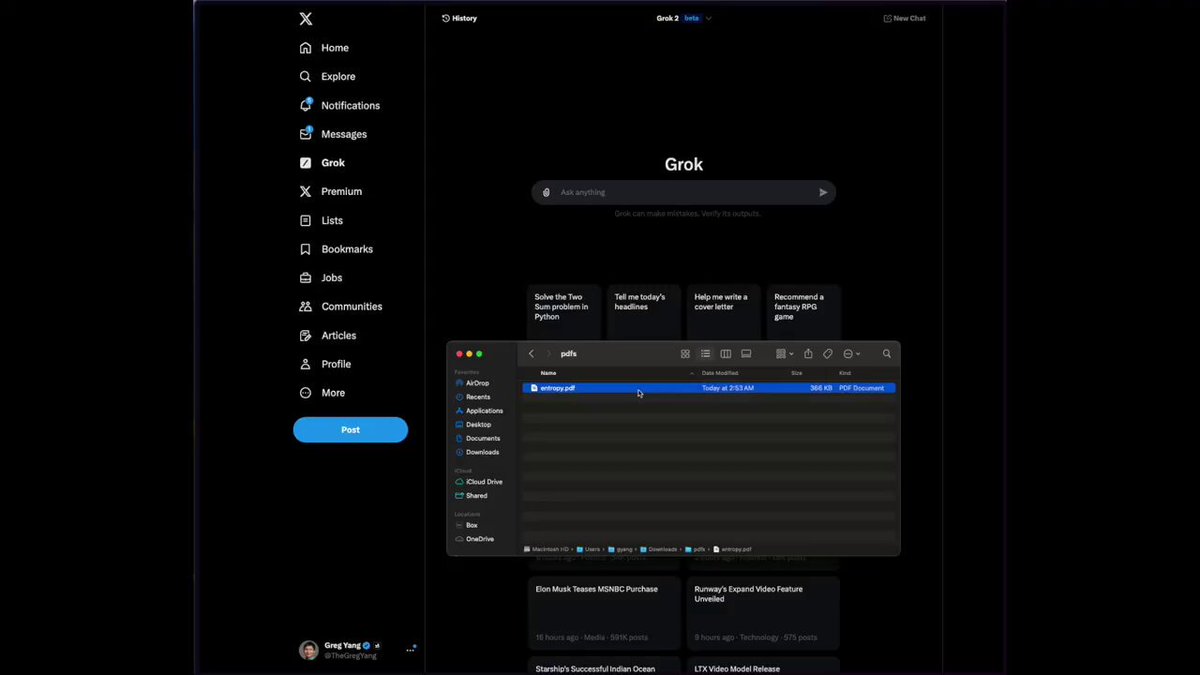The image size is (1200, 675).
Task: Open Grok chat History
Action: coord(460,18)
